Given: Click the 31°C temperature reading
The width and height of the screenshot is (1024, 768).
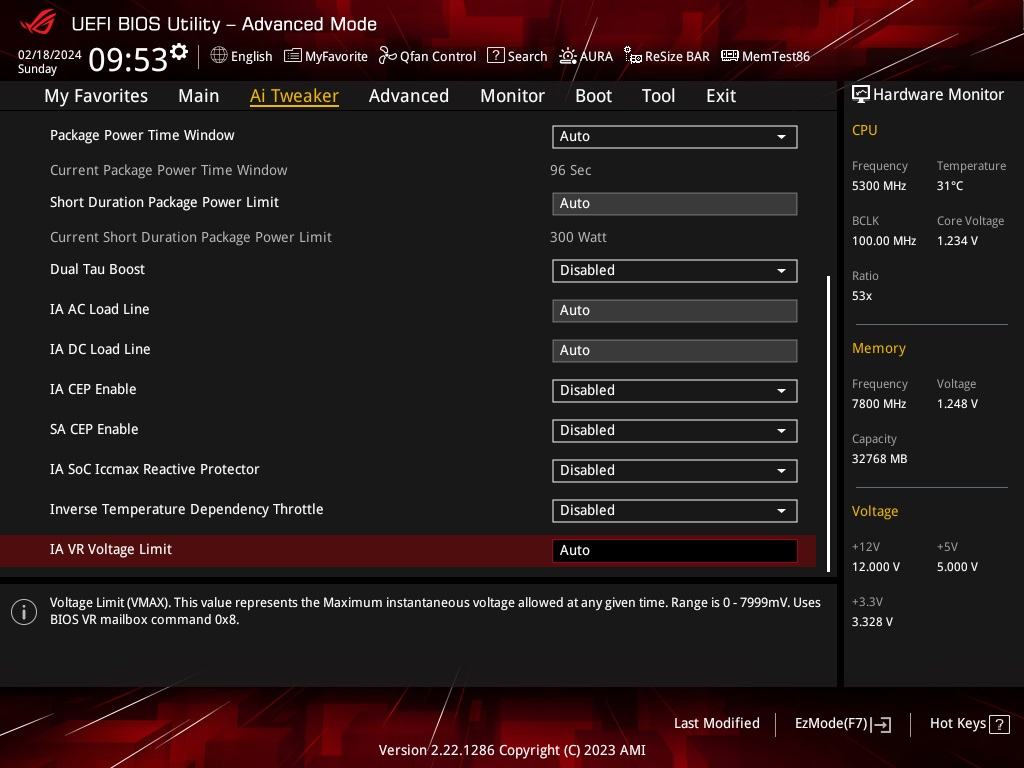Looking at the screenshot, I should [950, 185].
